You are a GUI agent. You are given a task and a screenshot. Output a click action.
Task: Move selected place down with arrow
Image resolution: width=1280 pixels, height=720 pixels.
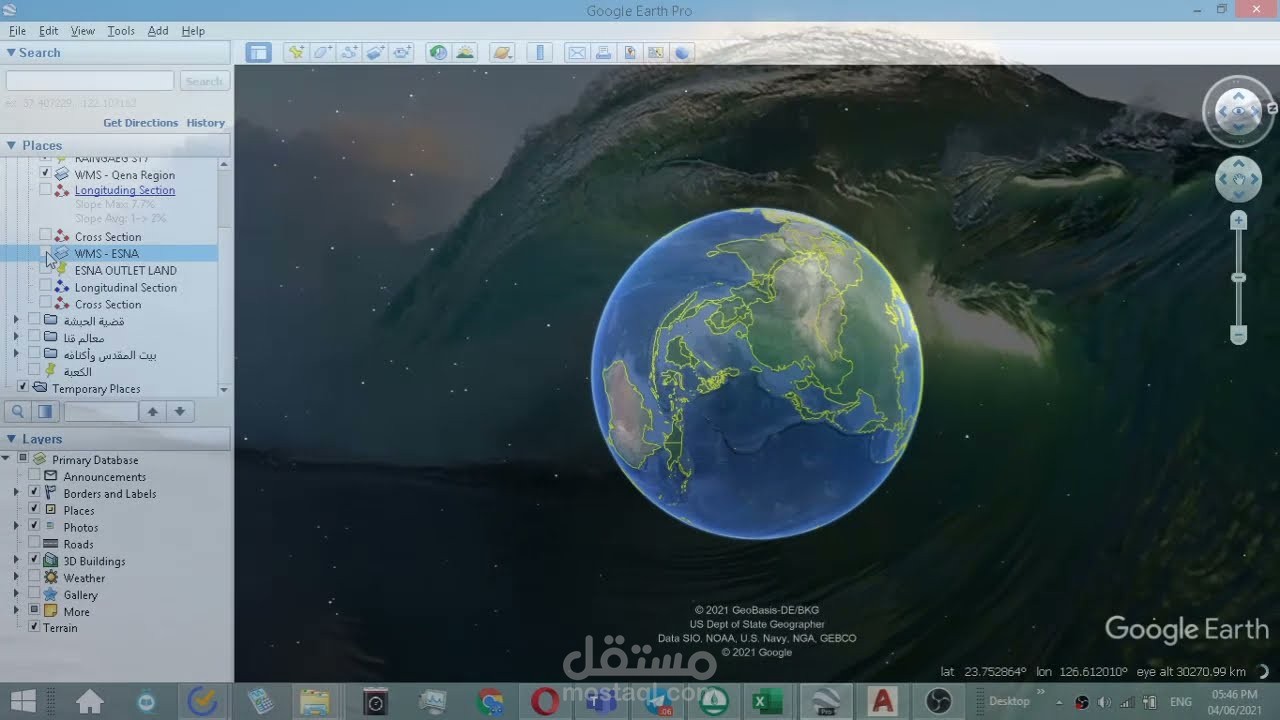pos(180,411)
